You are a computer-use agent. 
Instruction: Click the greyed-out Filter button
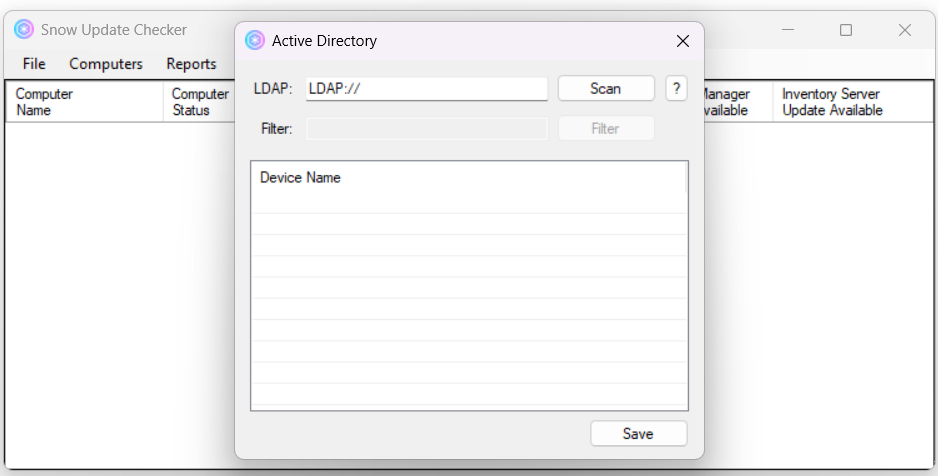pyautogui.click(x=605, y=128)
